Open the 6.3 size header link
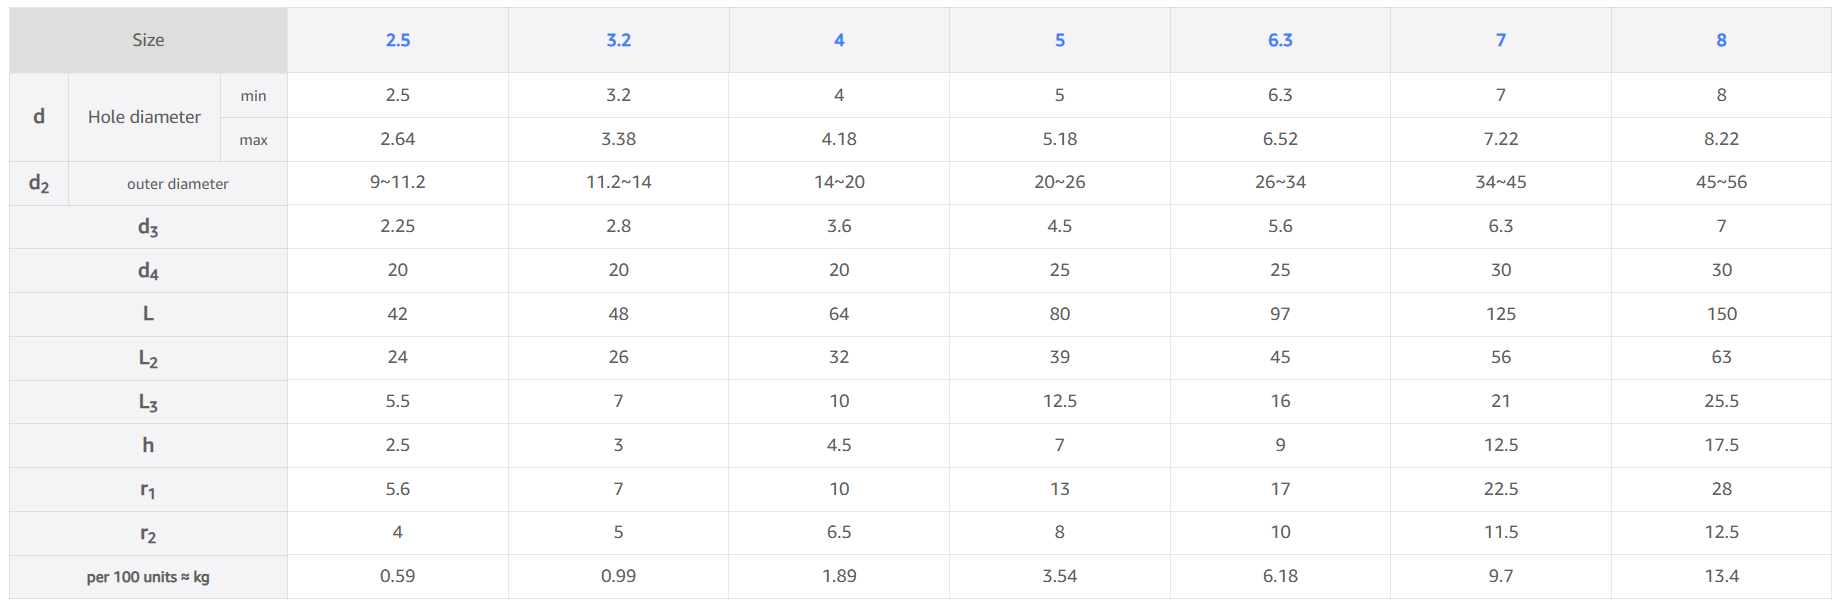1837x607 pixels. point(1280,40)
